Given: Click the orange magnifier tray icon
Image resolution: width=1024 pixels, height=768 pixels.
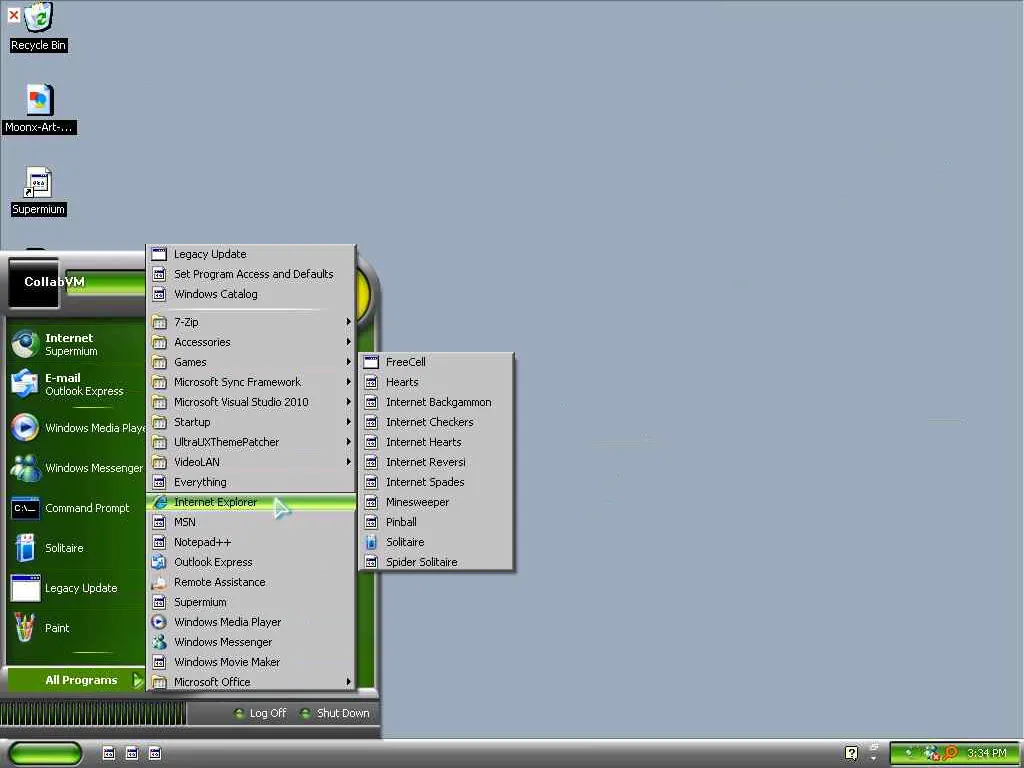Looking at the screenshot, I should 951,754.
